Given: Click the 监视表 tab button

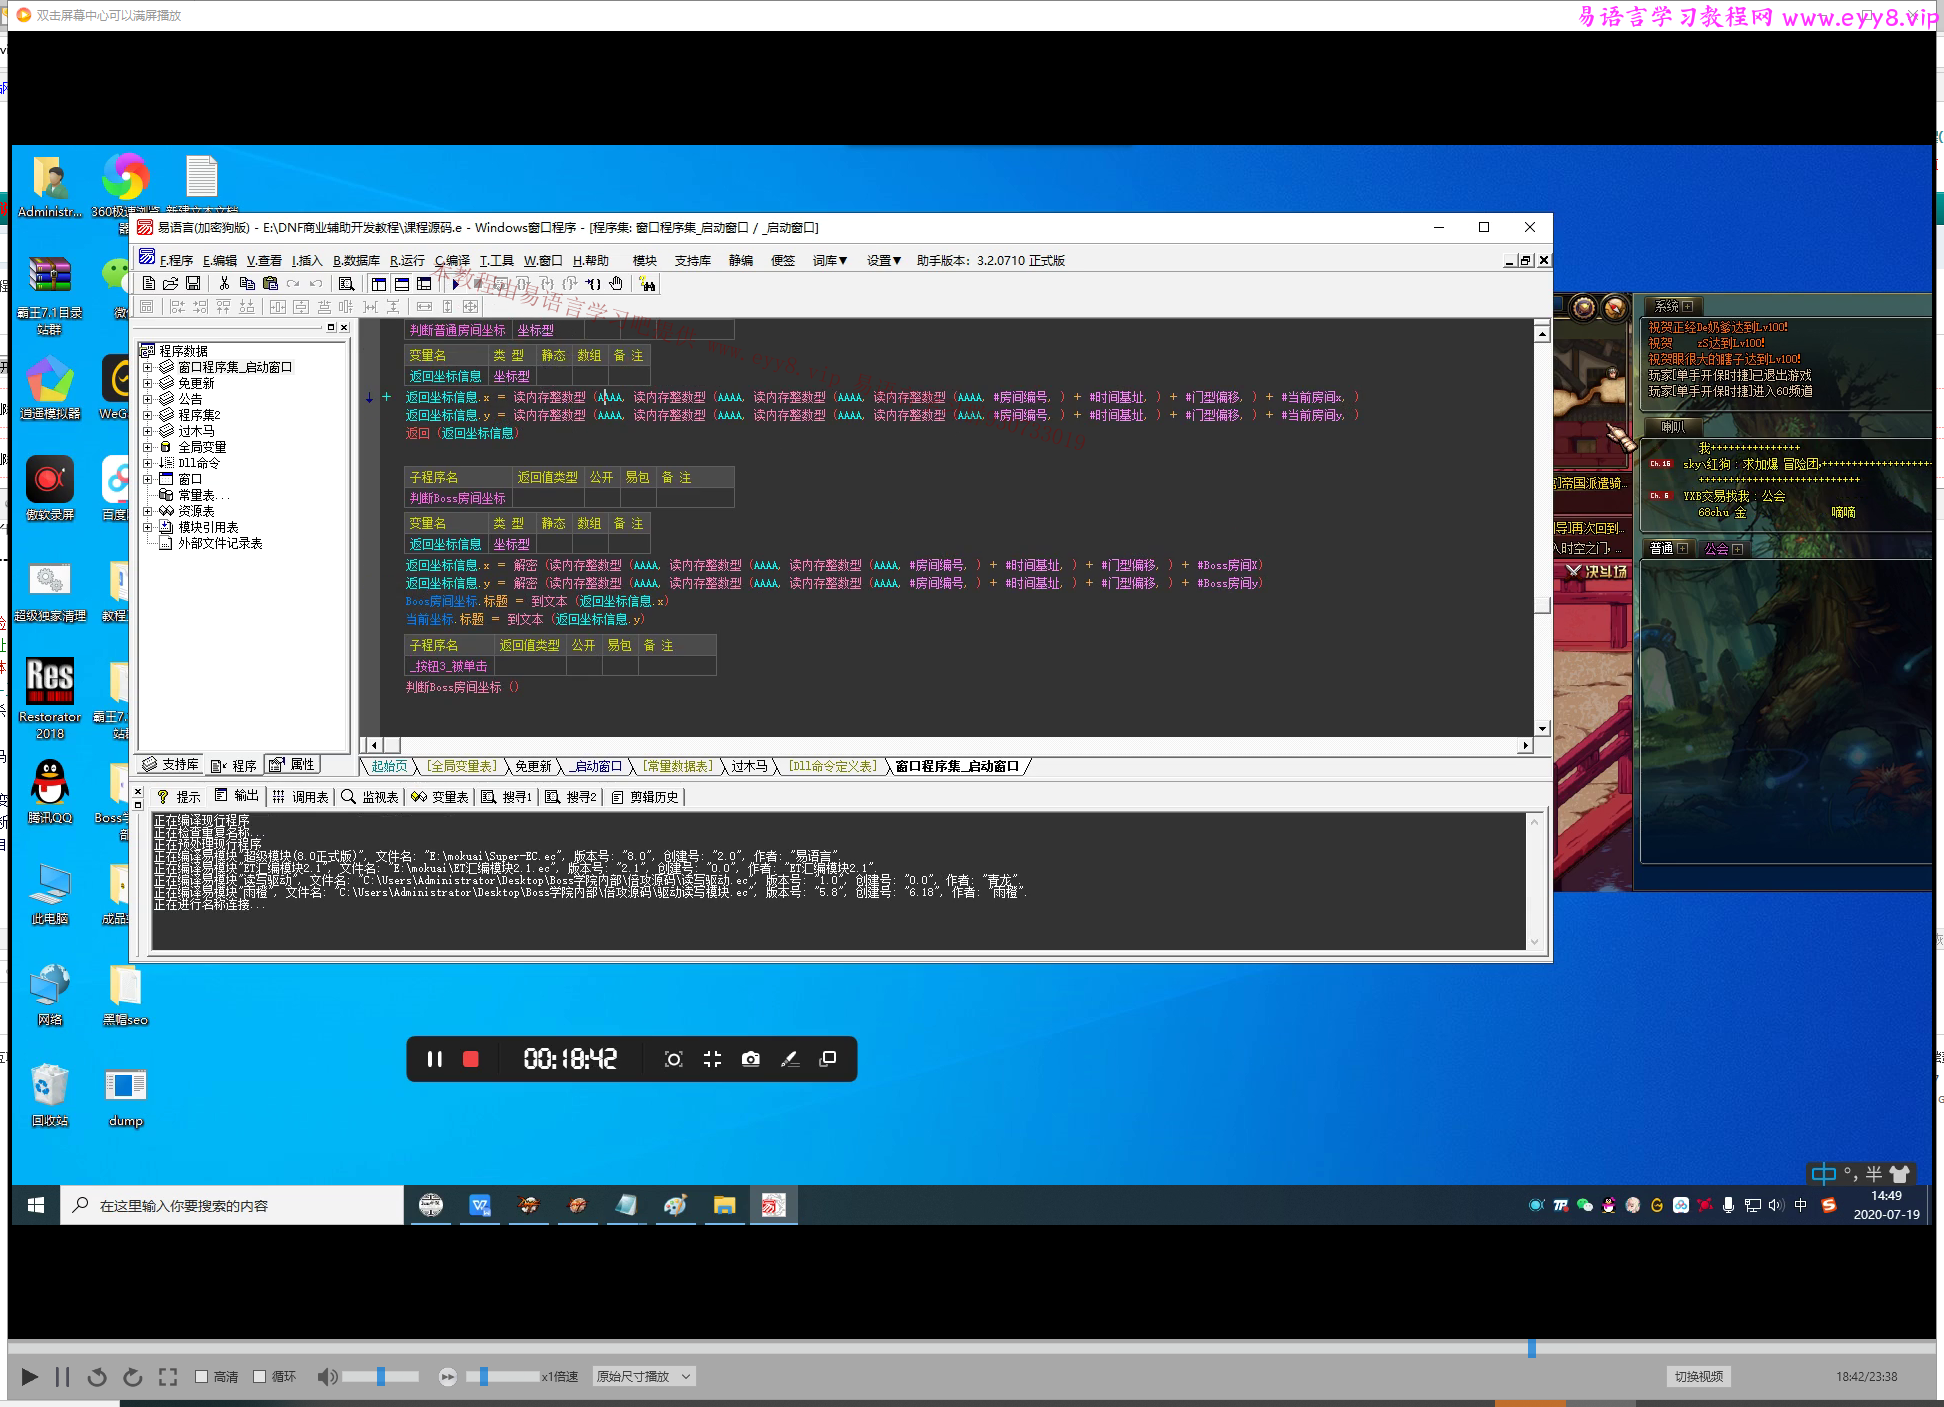Looking at the screenshot, I should (370, 796).
